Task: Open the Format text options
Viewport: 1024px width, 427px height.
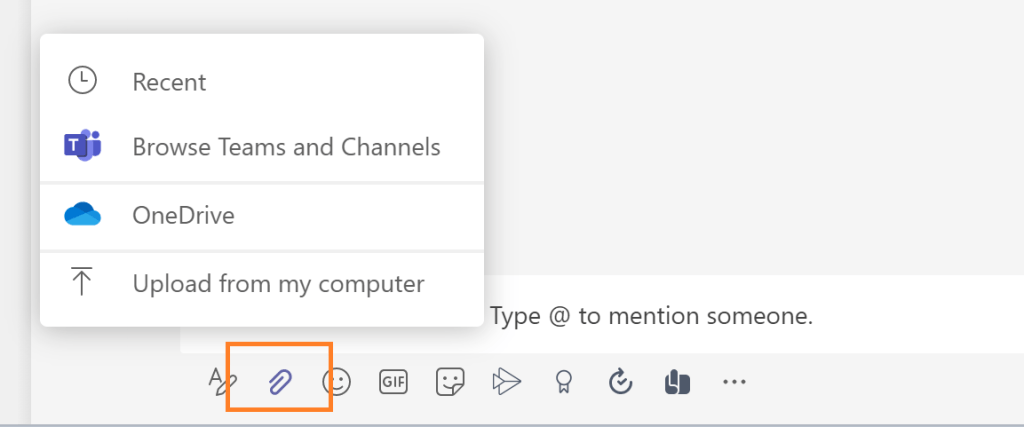Action: click(x=223, y=381)
